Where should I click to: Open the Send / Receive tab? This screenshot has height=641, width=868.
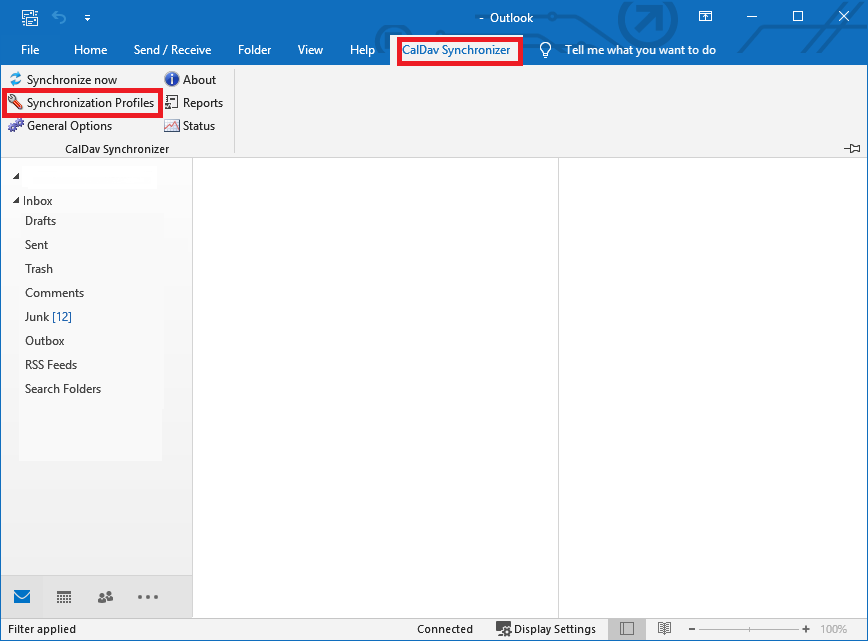click(172, 50)
